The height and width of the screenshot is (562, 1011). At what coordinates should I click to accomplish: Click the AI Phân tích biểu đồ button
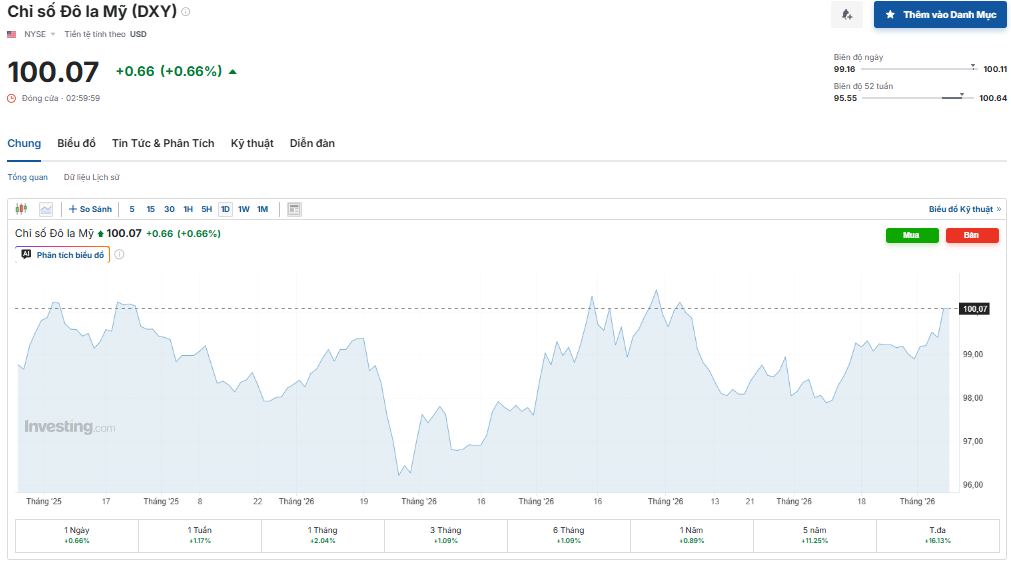tap(63, 255)
